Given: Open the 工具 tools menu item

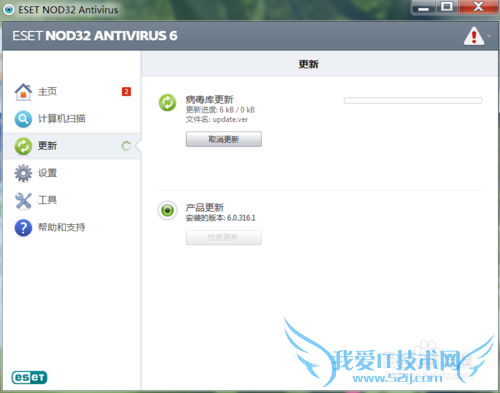Looking at the screenshot, I should [x=72, y=200].
